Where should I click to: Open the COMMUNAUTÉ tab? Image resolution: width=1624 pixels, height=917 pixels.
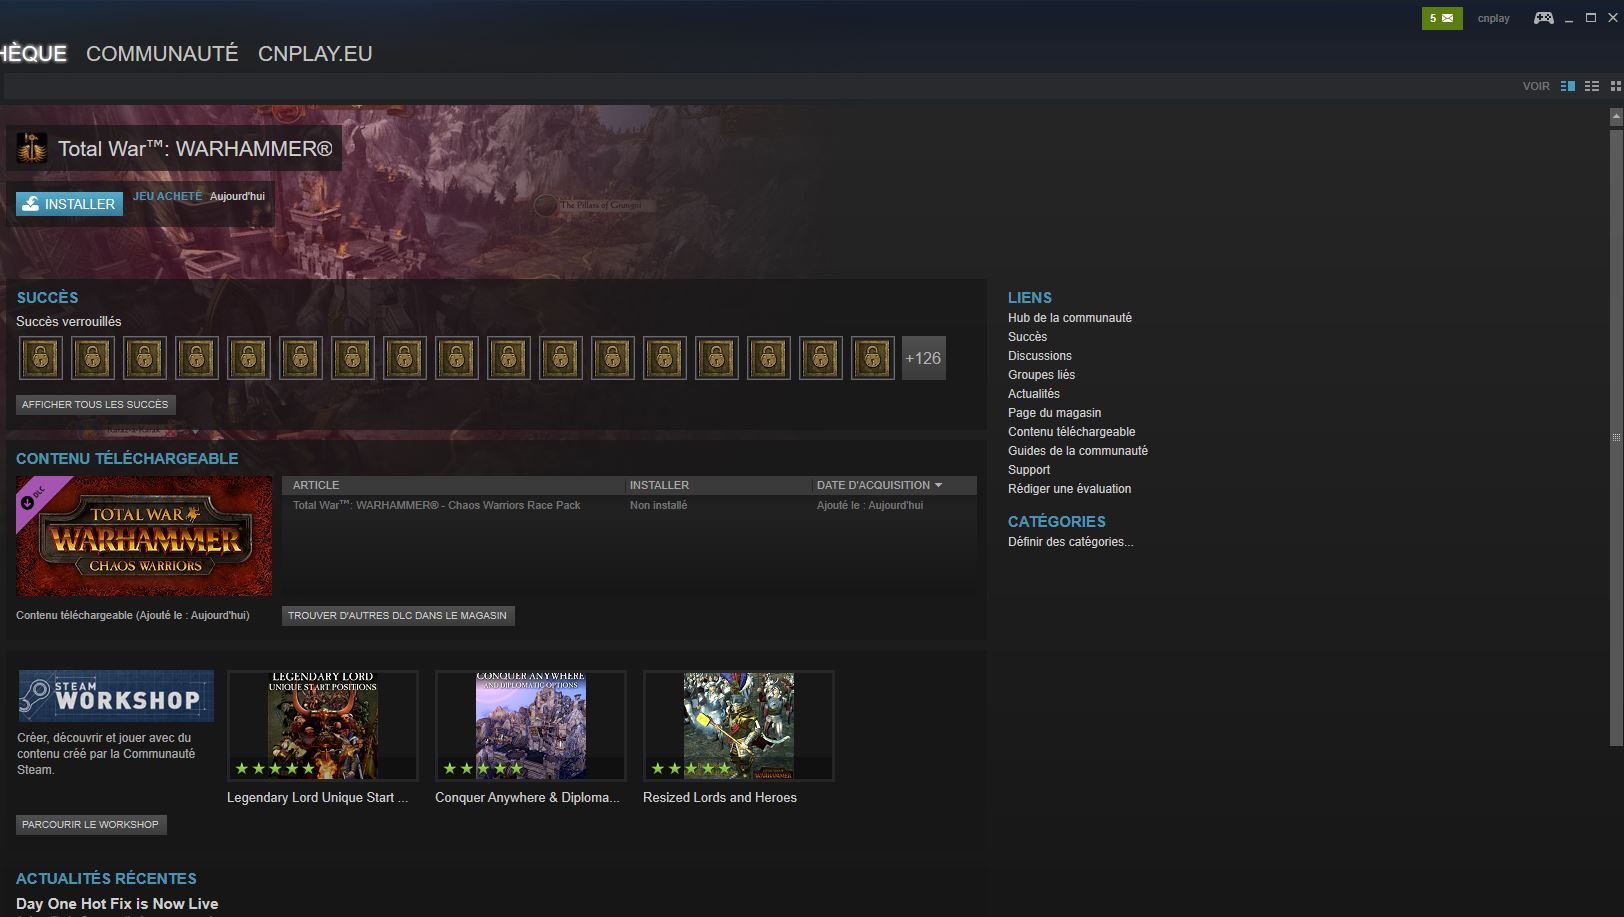pyautogui.click(x=162, y=54)
